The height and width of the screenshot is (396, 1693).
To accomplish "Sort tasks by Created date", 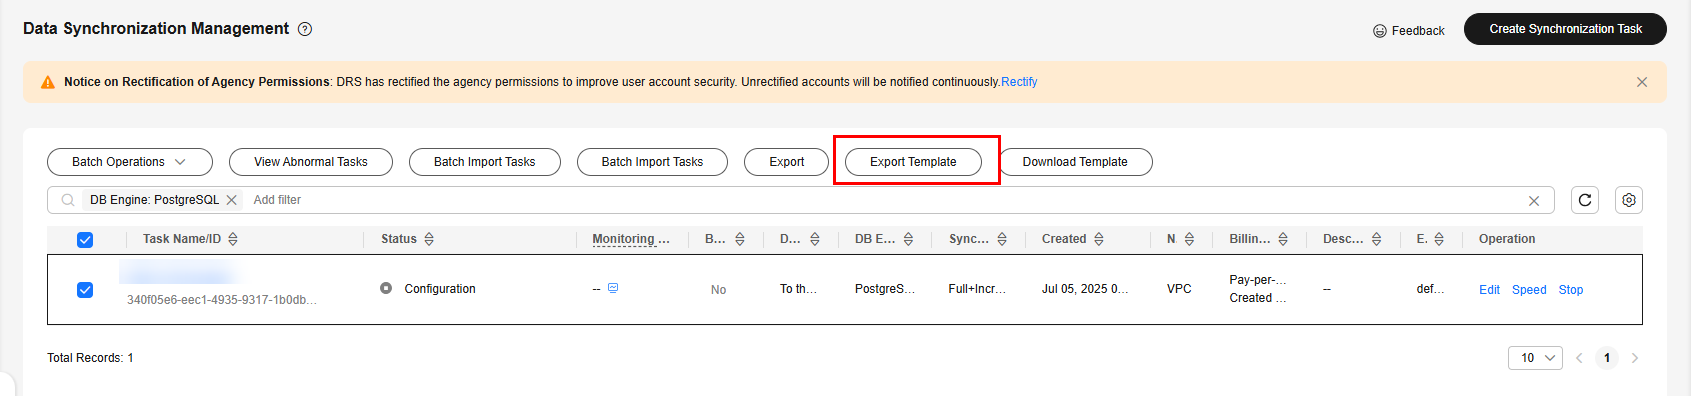I will click(x=1099, y=239).
